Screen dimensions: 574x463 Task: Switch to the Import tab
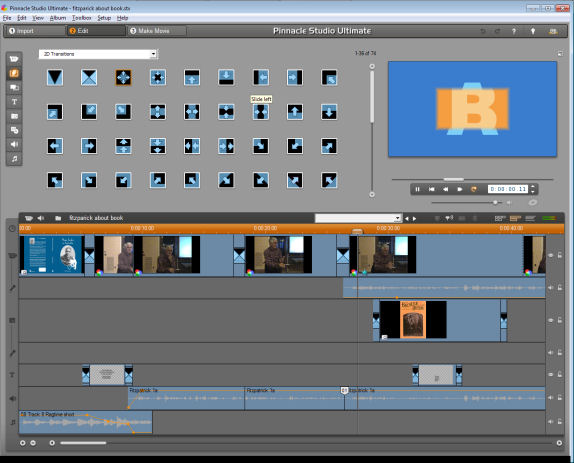[35, 31]
